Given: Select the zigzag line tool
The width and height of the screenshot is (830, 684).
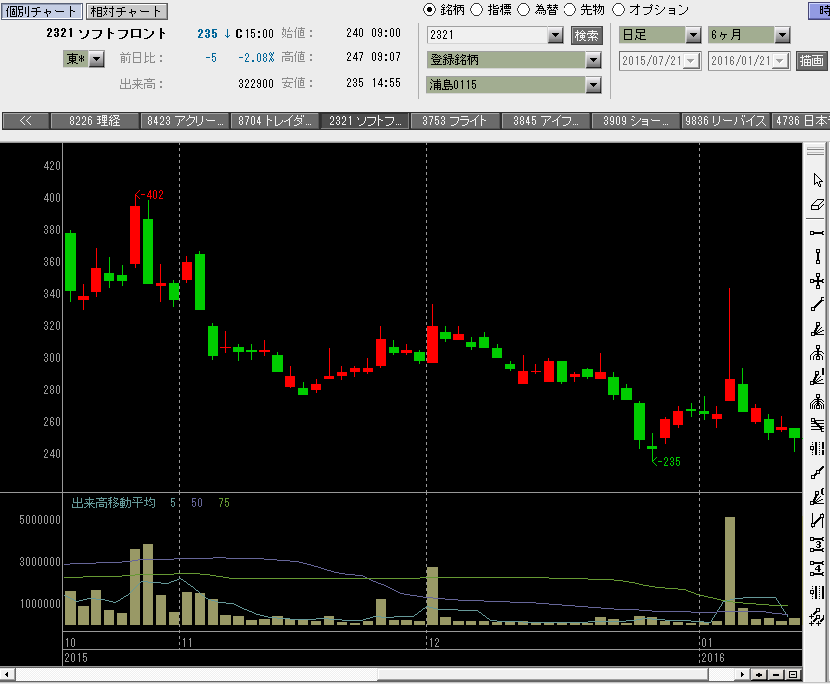Looking at the screenshot, I should coord(817,521).
